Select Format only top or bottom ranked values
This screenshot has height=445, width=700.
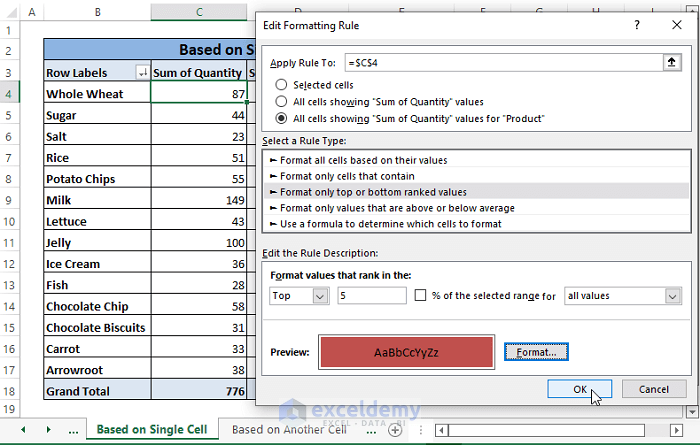click(476, 192)
